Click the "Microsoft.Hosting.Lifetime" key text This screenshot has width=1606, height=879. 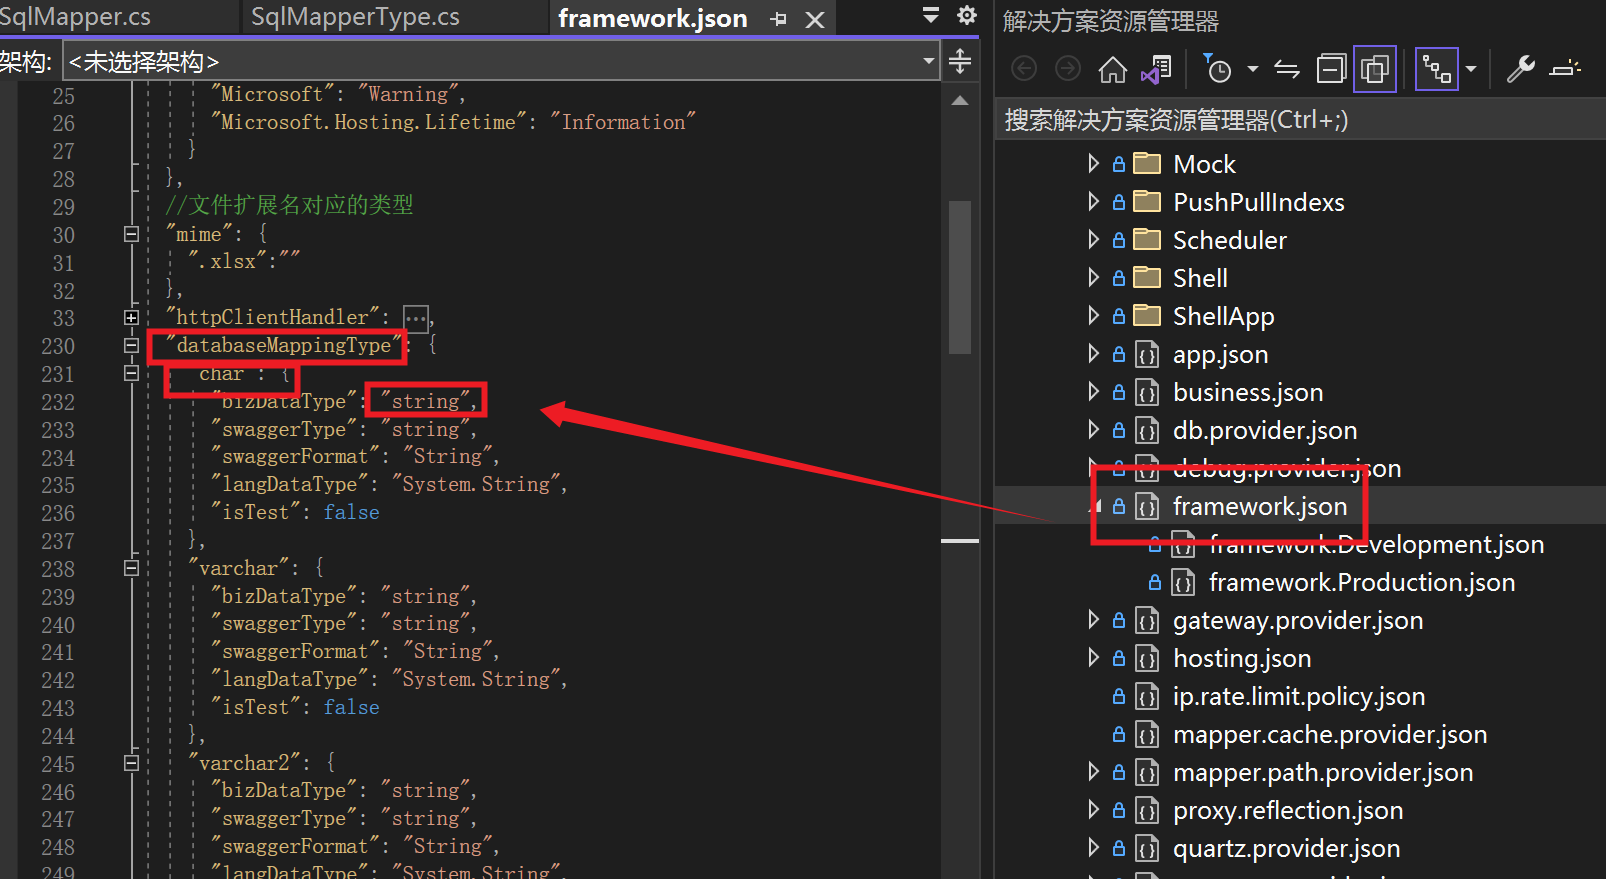click(368, 122)
